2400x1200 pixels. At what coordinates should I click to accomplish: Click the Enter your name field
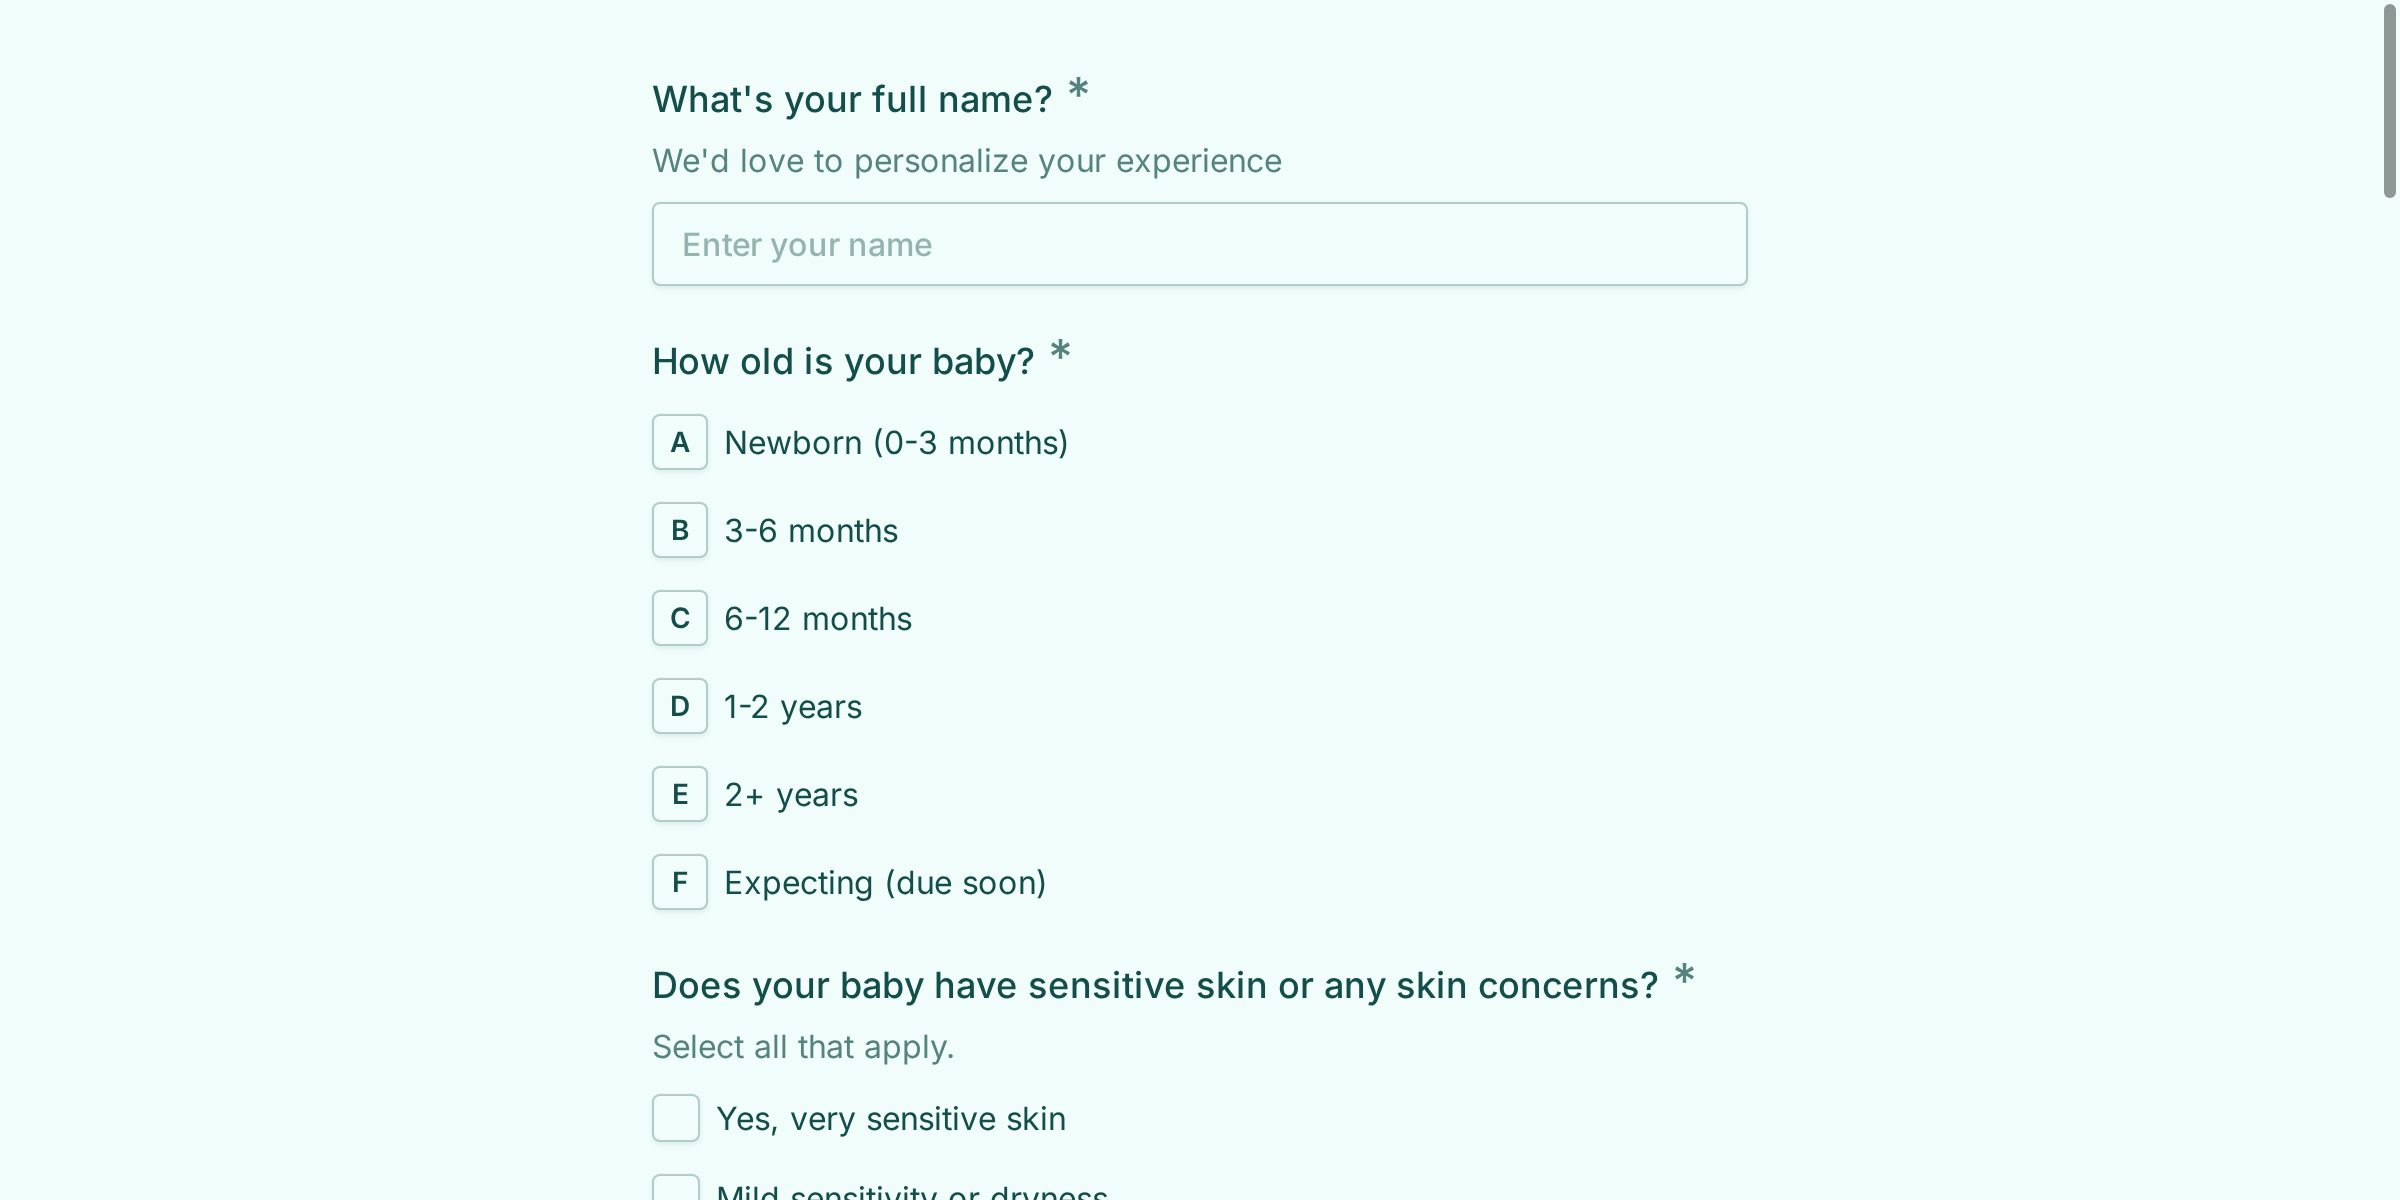(1199, 244)
